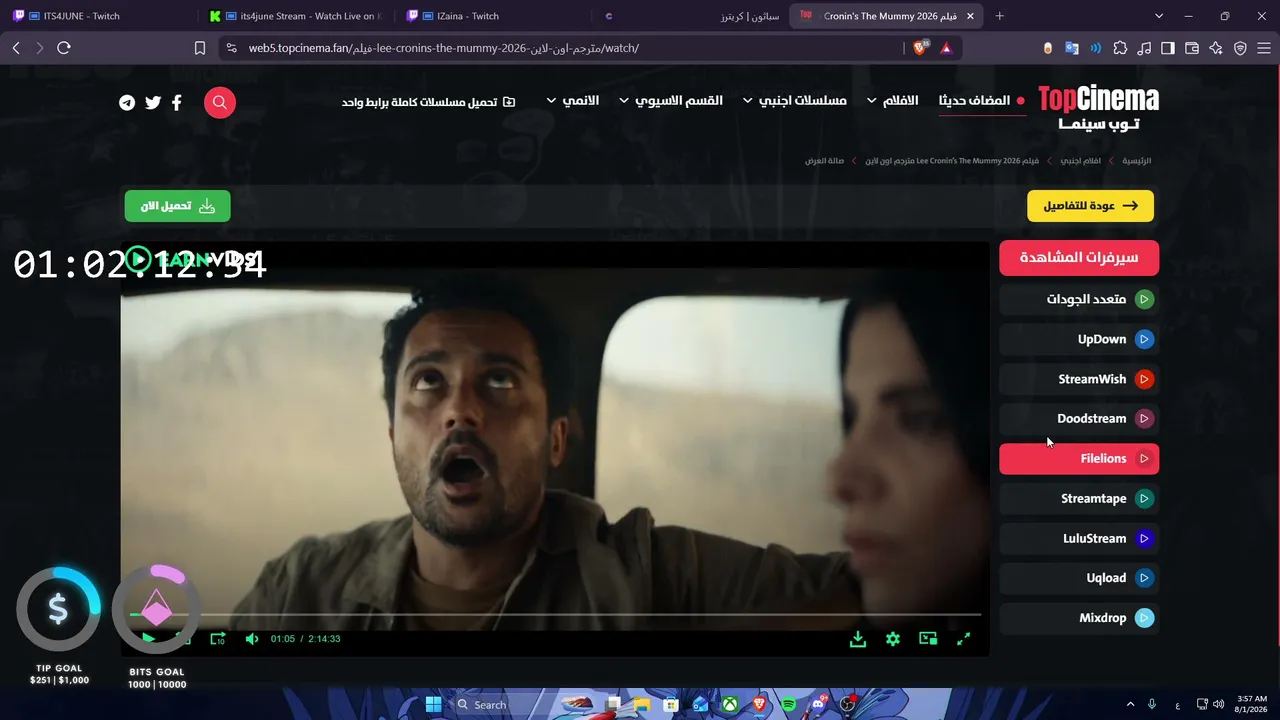The width and height of the screenshot is (1280, 720).
Task: Open the Leo AI sparkle icon
Action: (x=1216, y=48)
